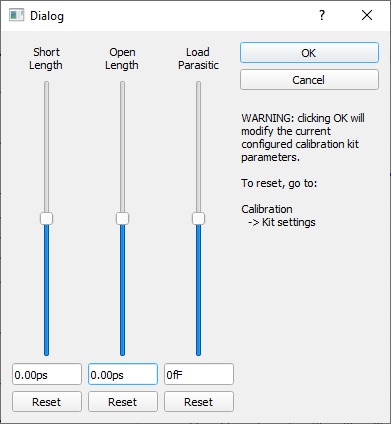Grab the Short Length slider handle
This screenshot has height=424, width=391.
[x=46, y=219]
